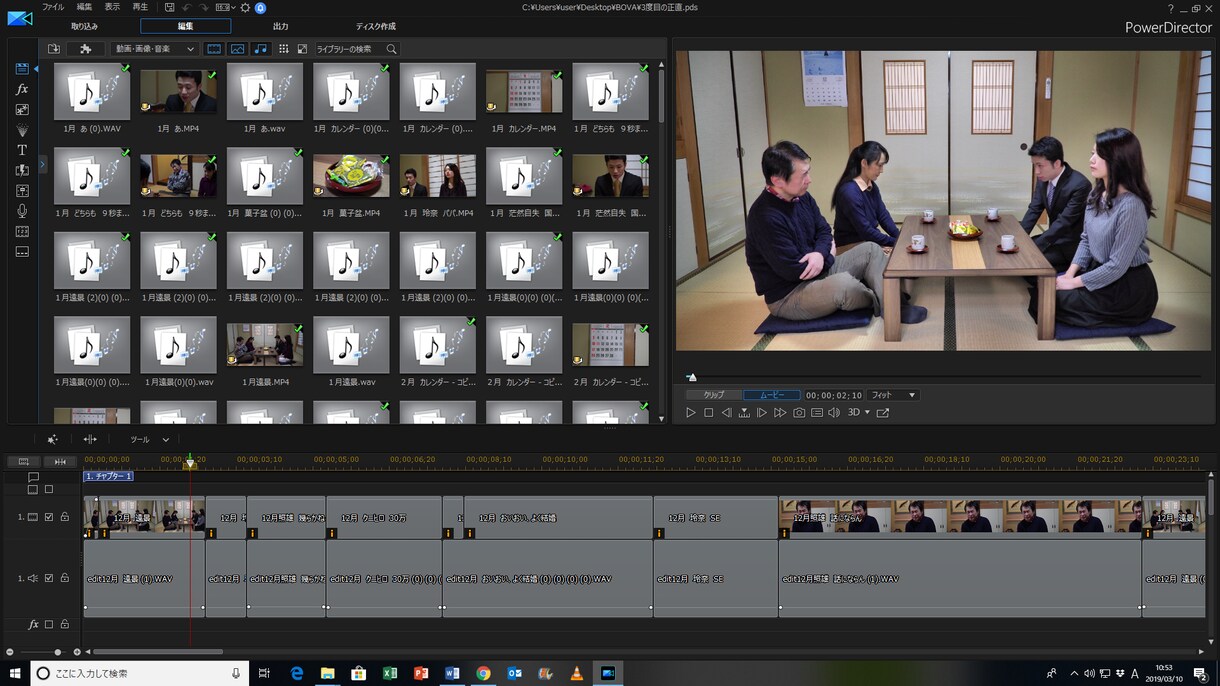Click the timeline zoom in plus button
The height and width of the screenshot is (686, 1220).
77,652
